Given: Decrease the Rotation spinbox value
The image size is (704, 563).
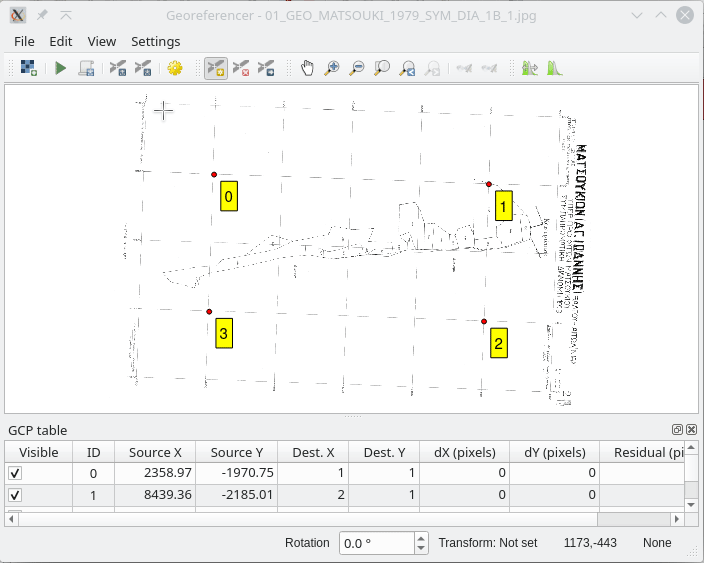Looking at the screenshot, I should [x=421, y=548].
